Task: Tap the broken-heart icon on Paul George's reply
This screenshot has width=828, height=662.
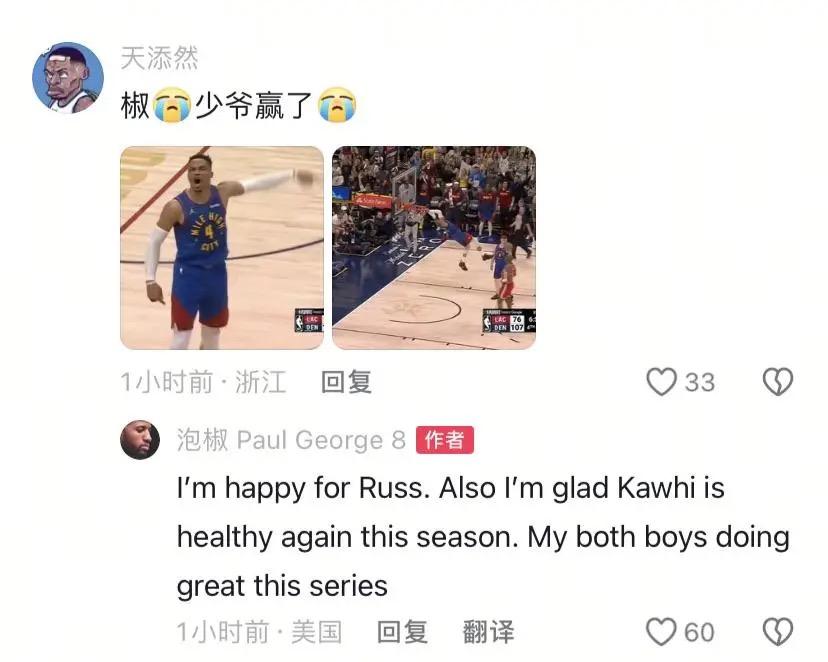Action: [x=777, y=632]
